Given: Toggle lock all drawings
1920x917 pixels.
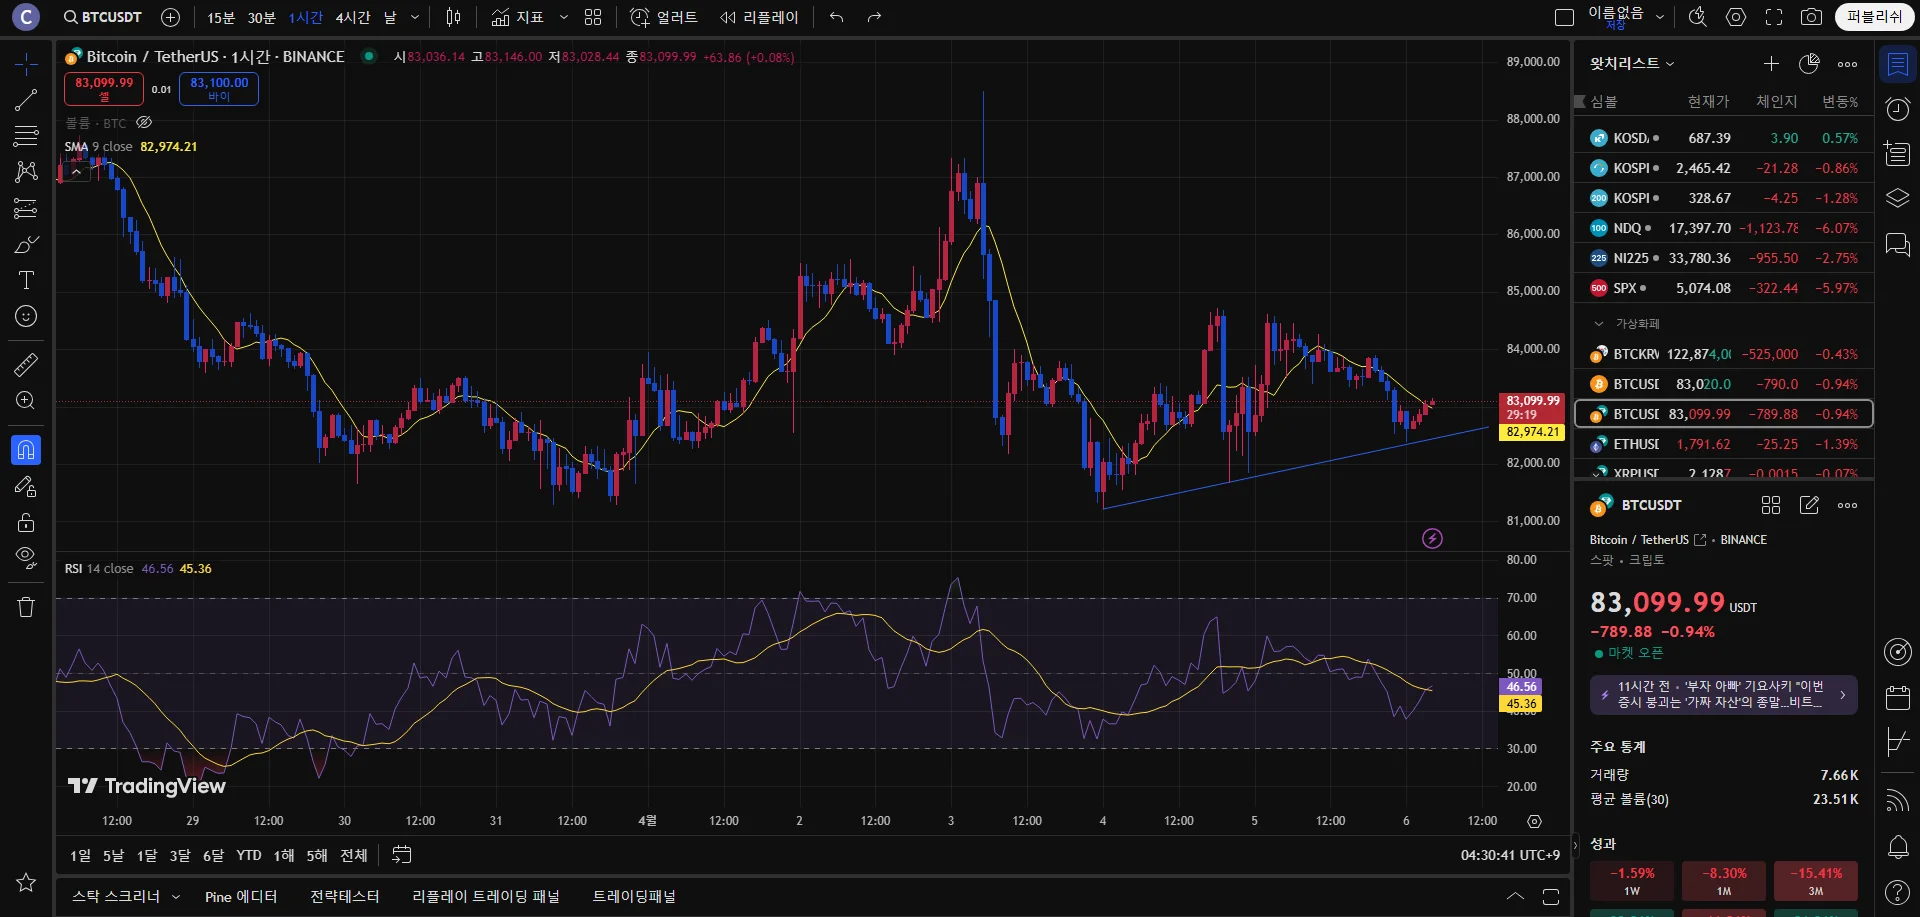Looking at the screenshot, I should point(26,523).
